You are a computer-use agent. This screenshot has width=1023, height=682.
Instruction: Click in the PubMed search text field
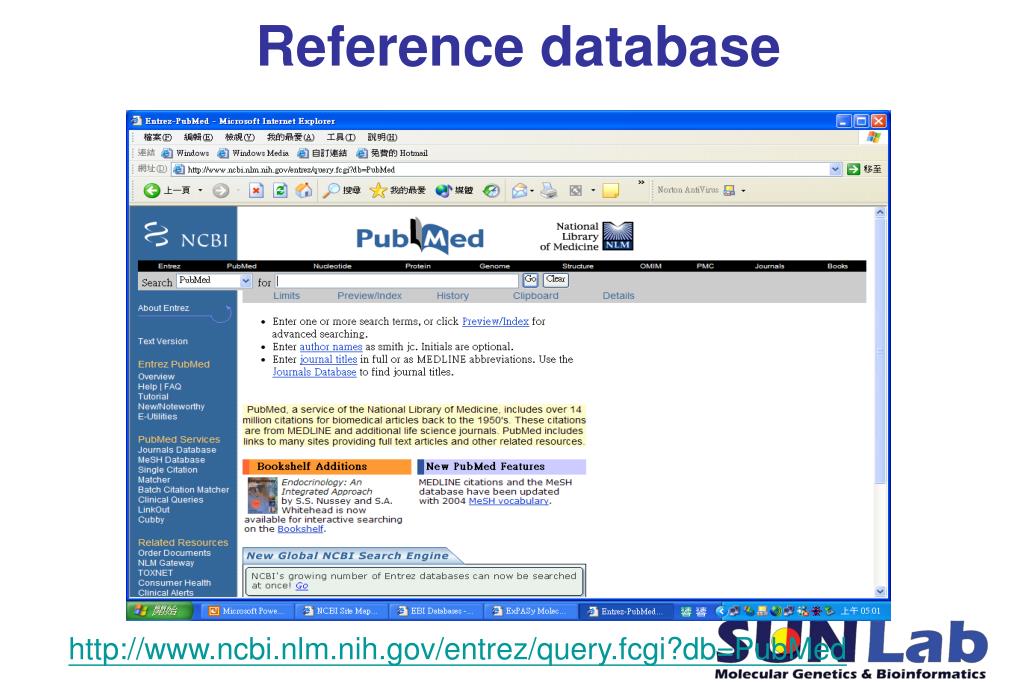[x=397, y=281]
